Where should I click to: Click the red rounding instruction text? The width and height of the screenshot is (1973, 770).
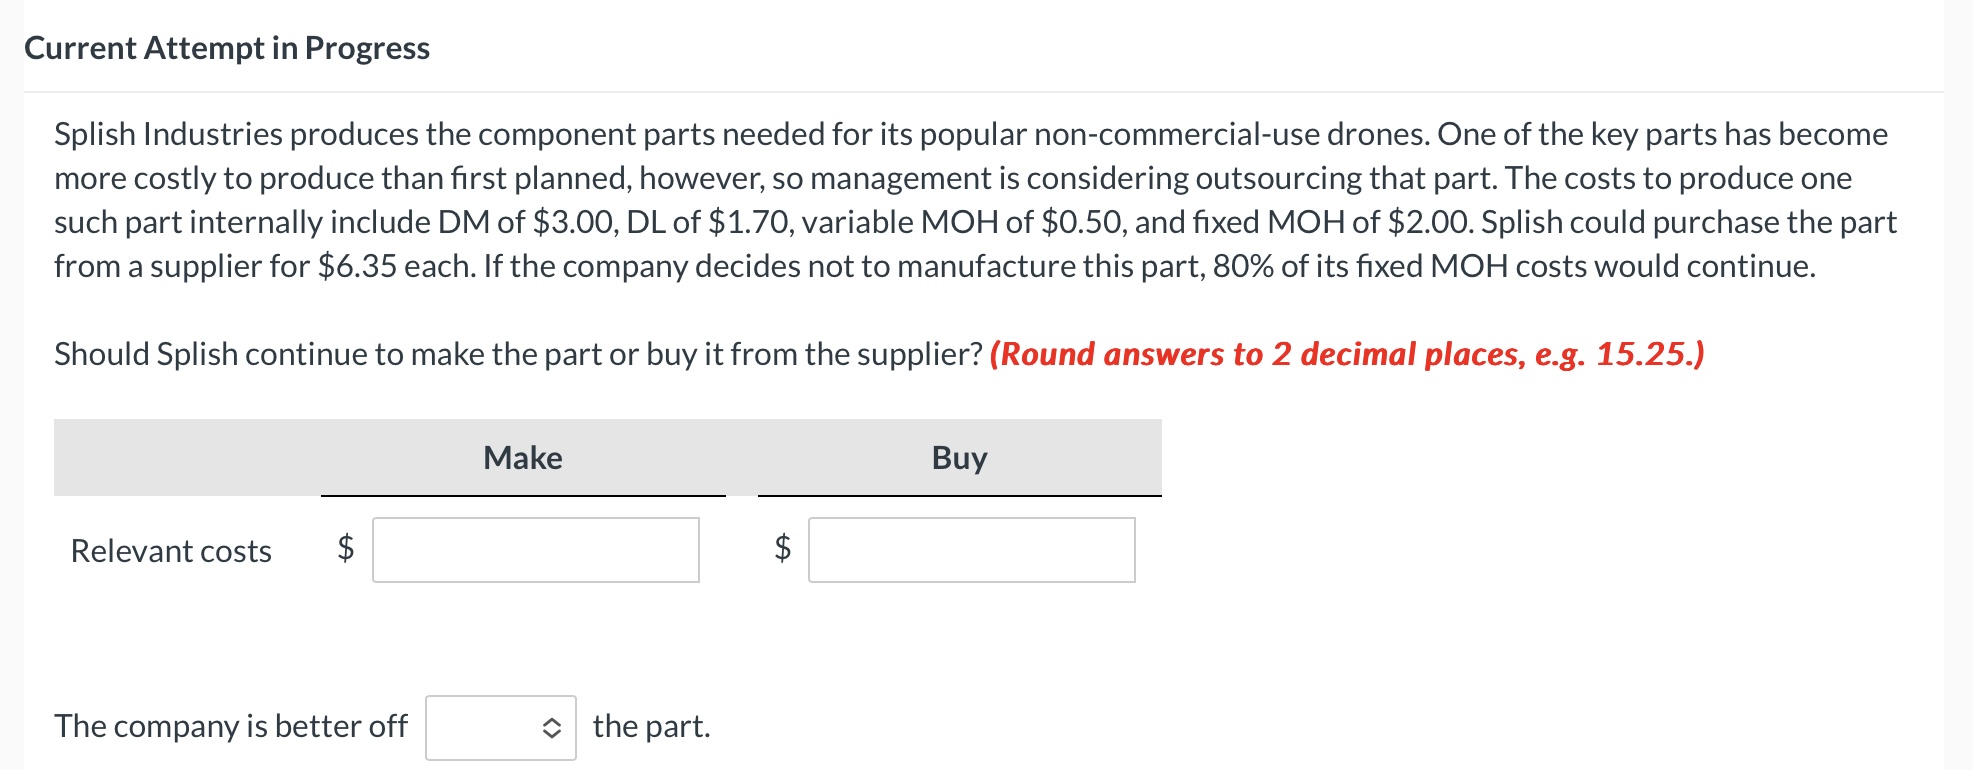tap(1347, 354)
